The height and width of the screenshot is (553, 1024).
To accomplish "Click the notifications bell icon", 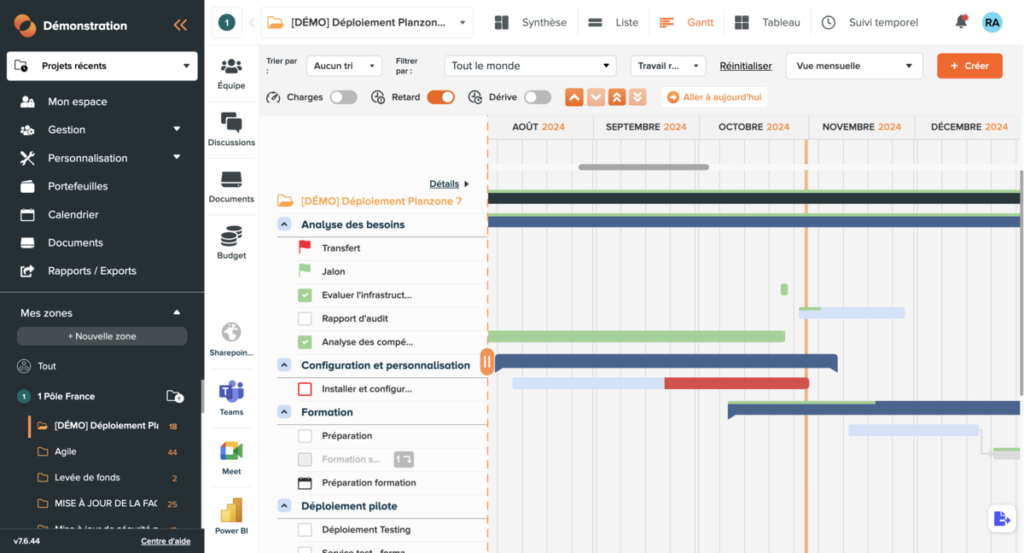I will tap(961, 22).
